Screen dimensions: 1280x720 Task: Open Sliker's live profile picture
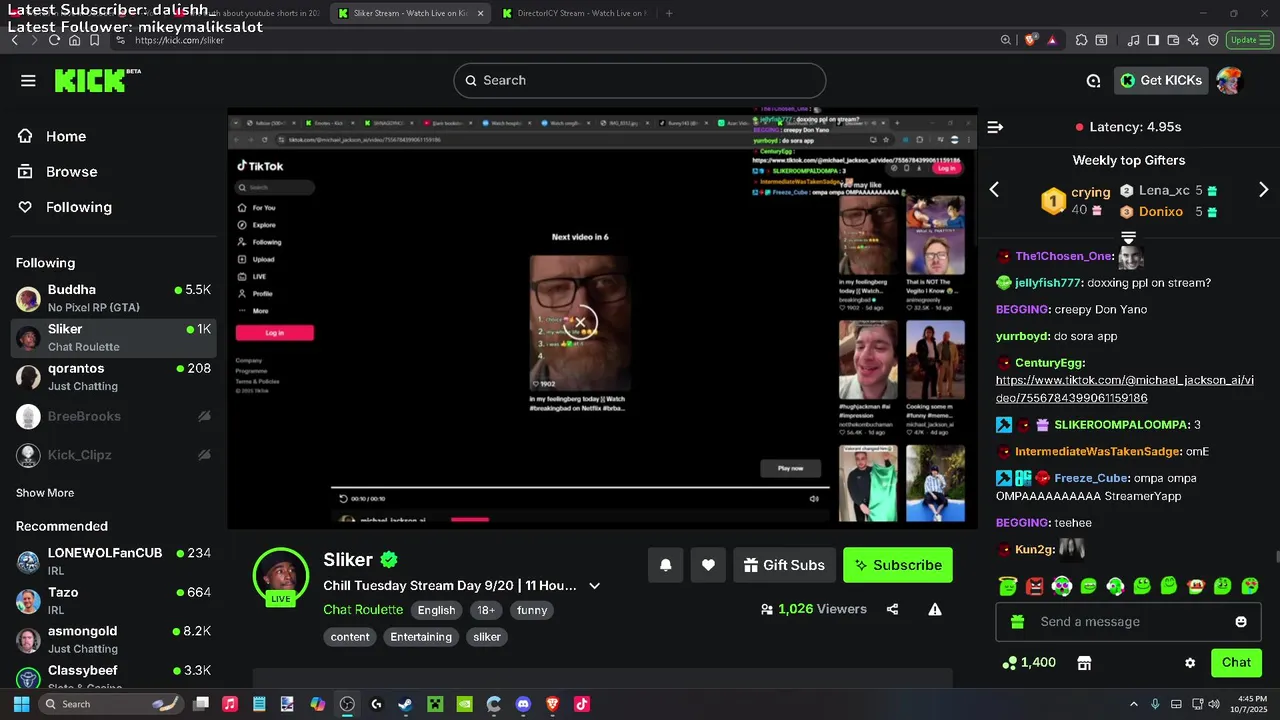pyautogui.click(x=281, y=577)
